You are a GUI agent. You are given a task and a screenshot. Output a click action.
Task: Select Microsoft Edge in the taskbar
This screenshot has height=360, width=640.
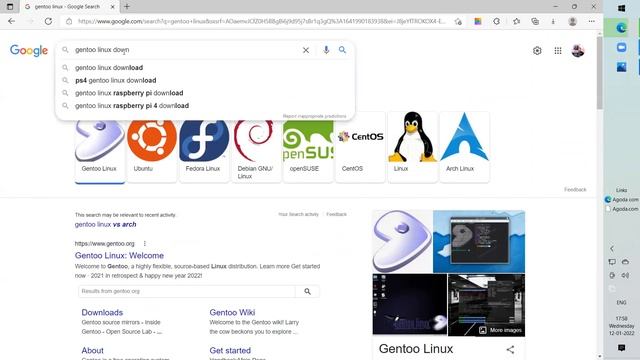pos(622,28)
